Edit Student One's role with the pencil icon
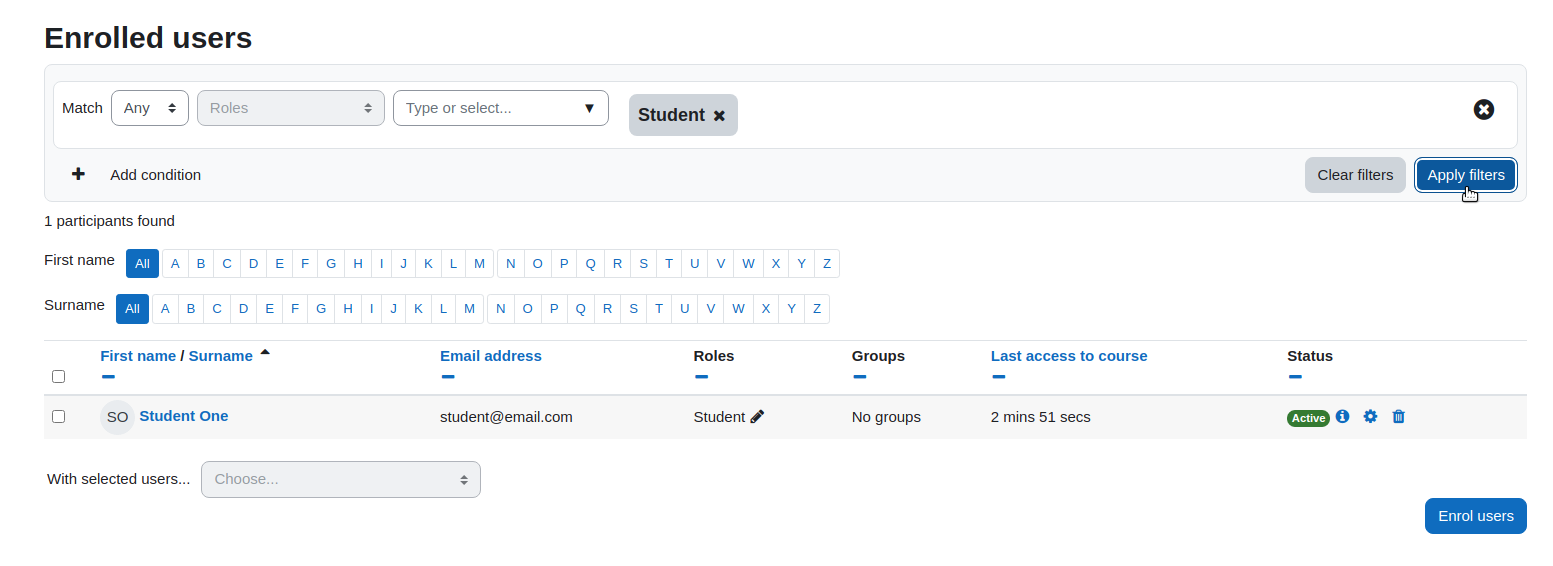Image resolution: width=1553 pixels, height=566 pixels. point(757,417)
